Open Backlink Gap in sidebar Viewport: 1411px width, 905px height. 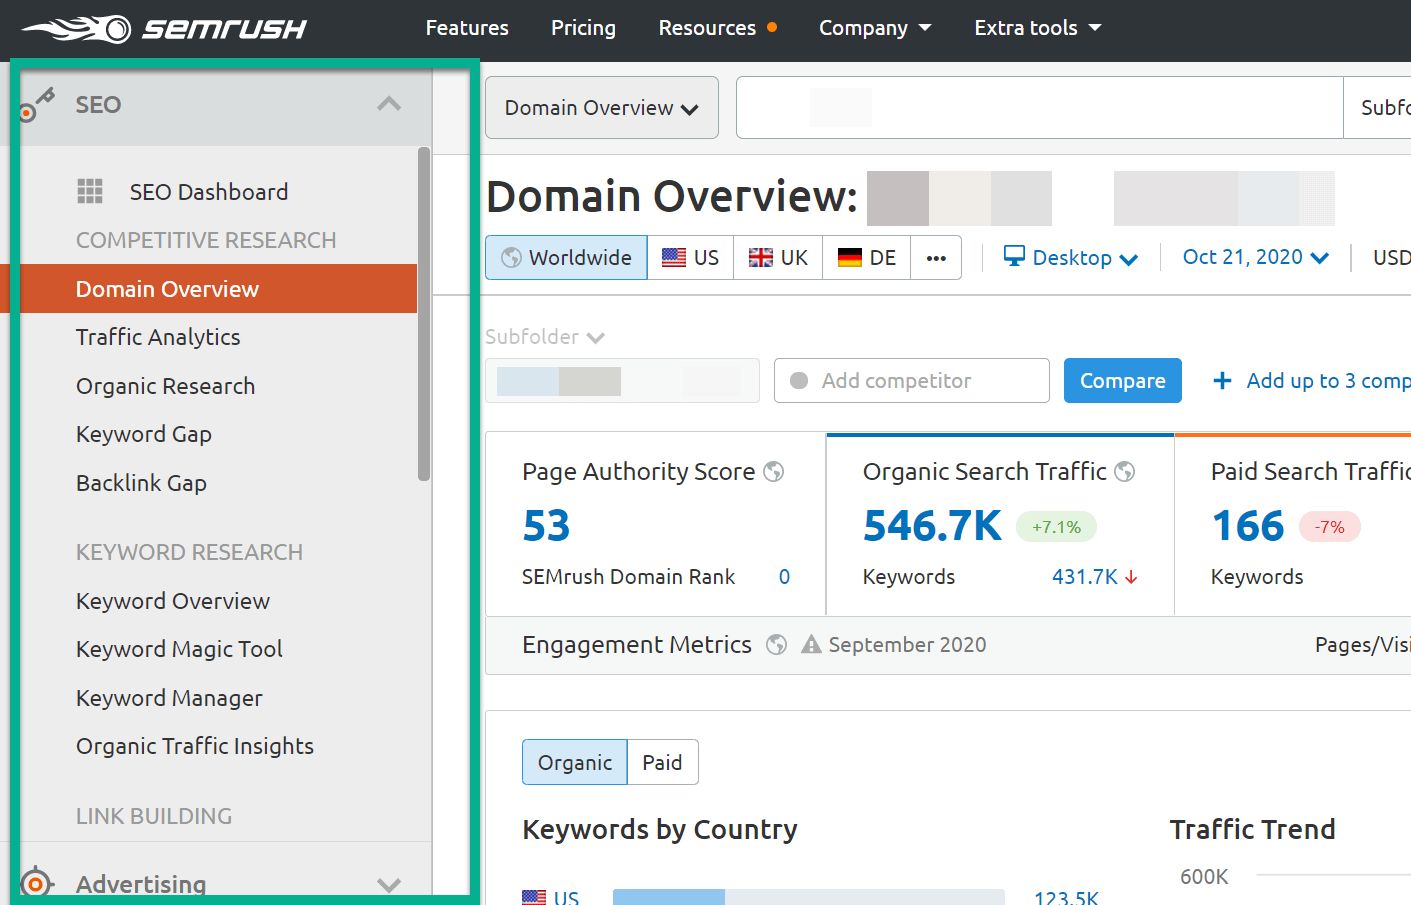[141, 483]
